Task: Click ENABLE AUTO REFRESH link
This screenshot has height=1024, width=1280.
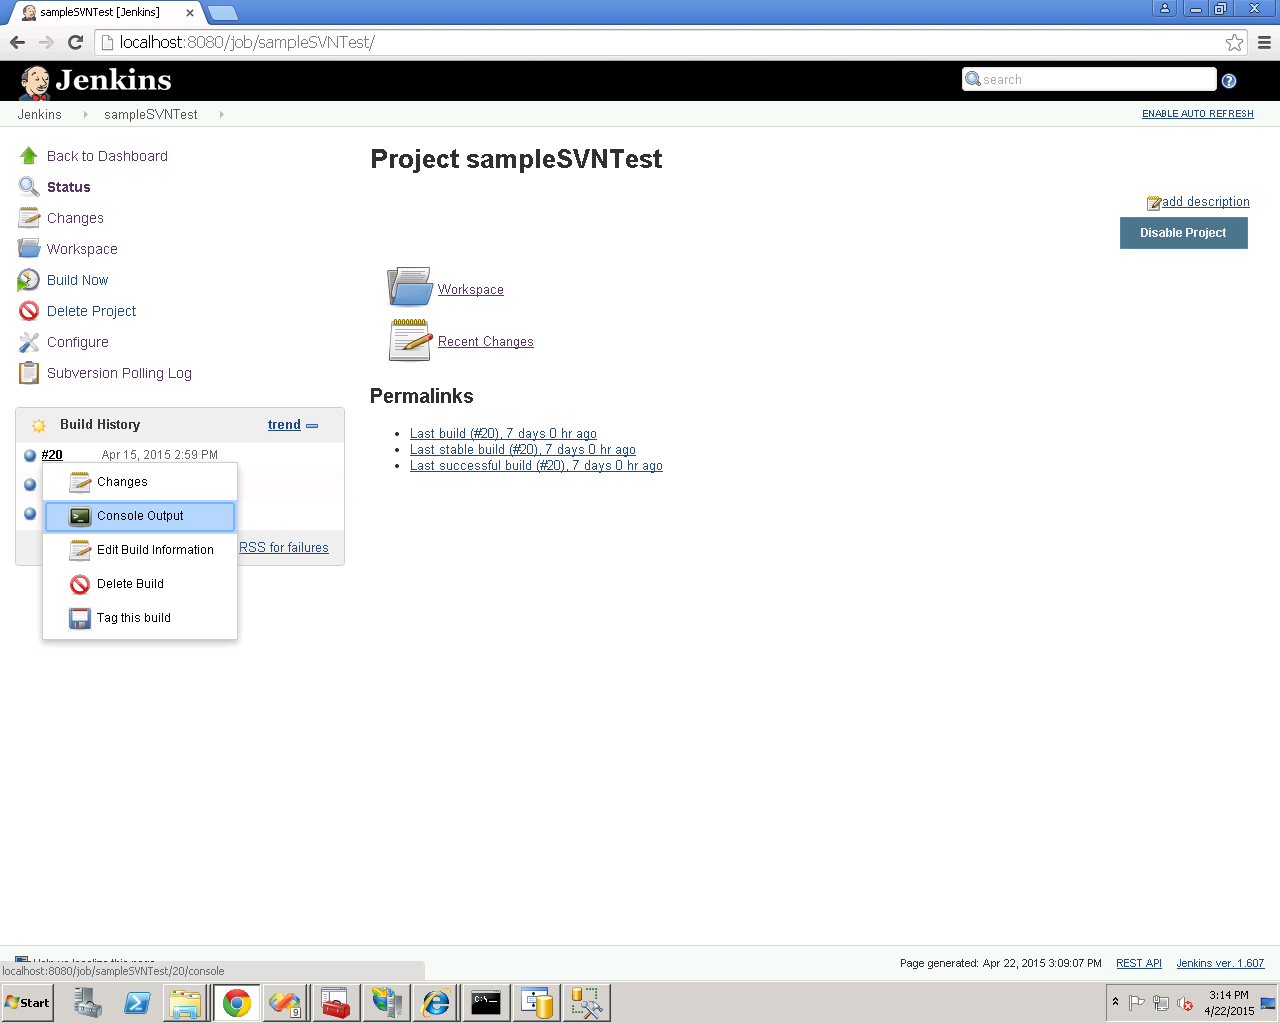Action: [x=1197, y=114]
